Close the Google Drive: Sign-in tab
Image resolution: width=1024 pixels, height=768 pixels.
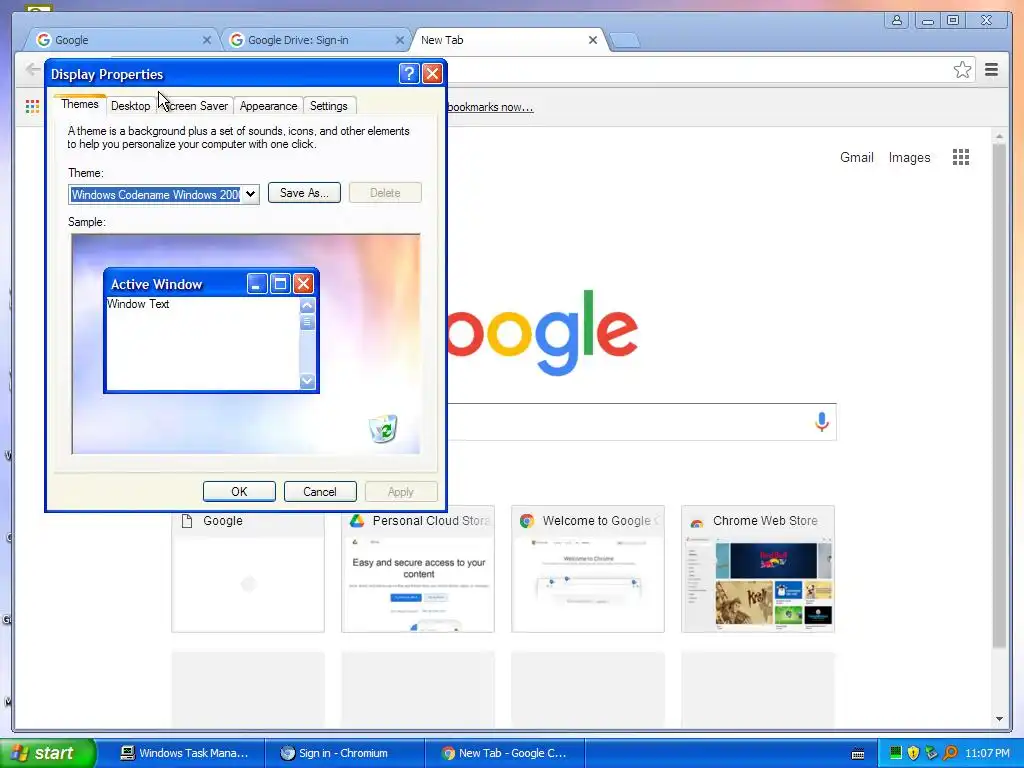coord(400,40)
